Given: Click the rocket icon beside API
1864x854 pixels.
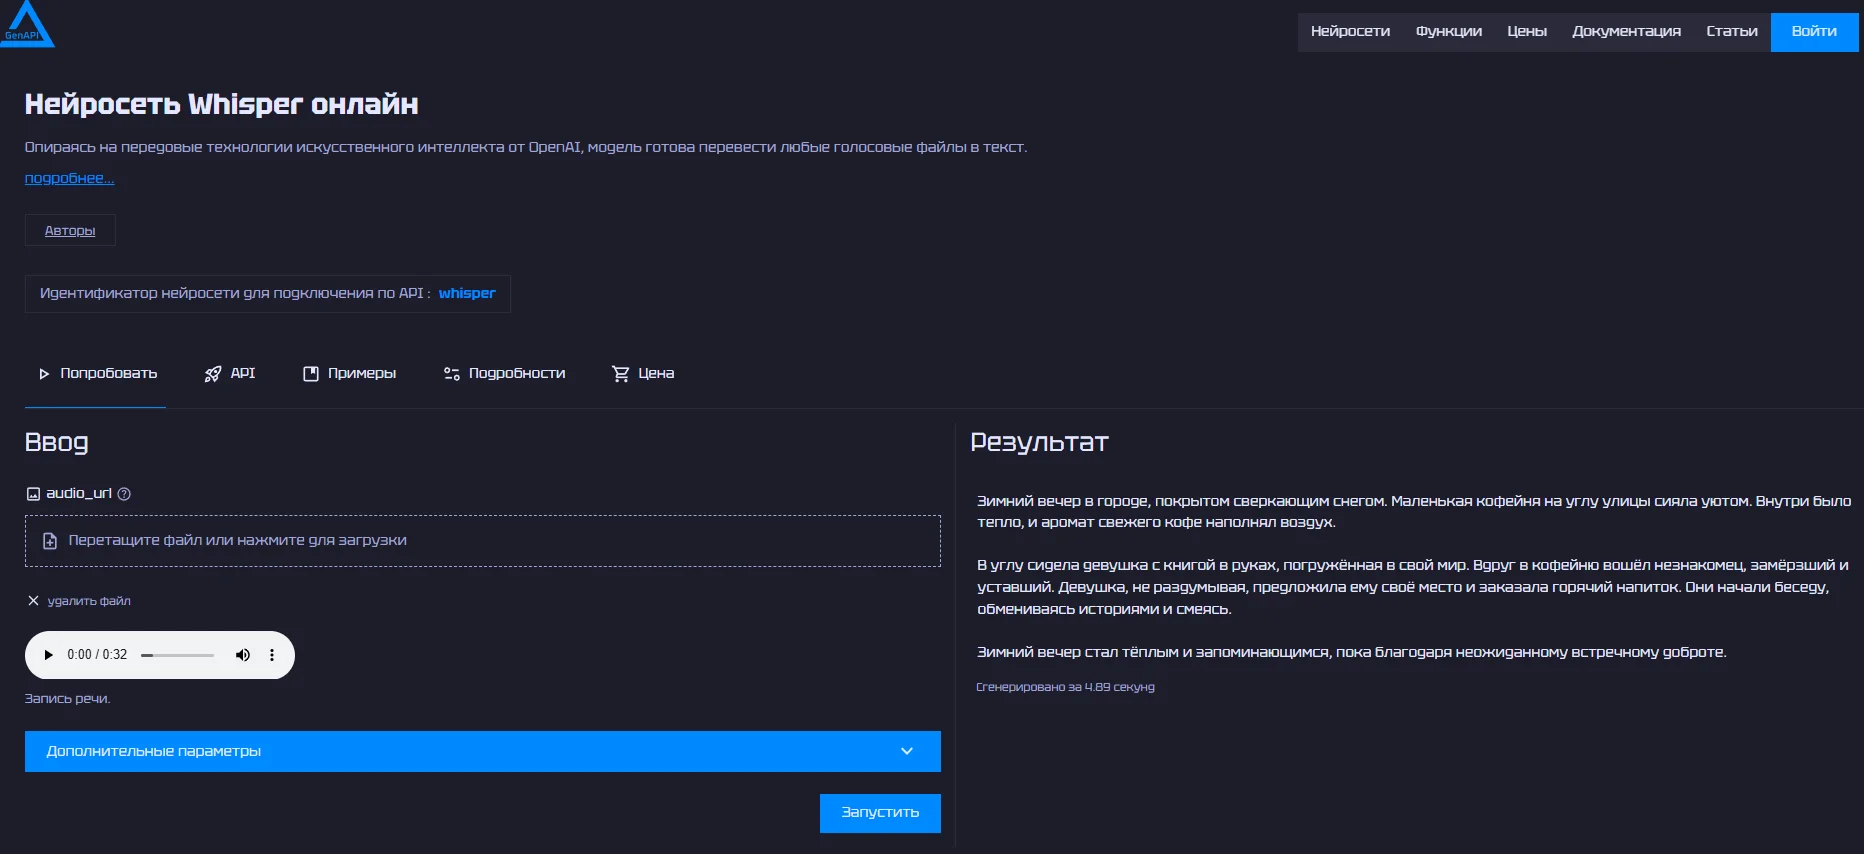Looking at the screenshot, I should pyautogui.click(x=213, y=374).
